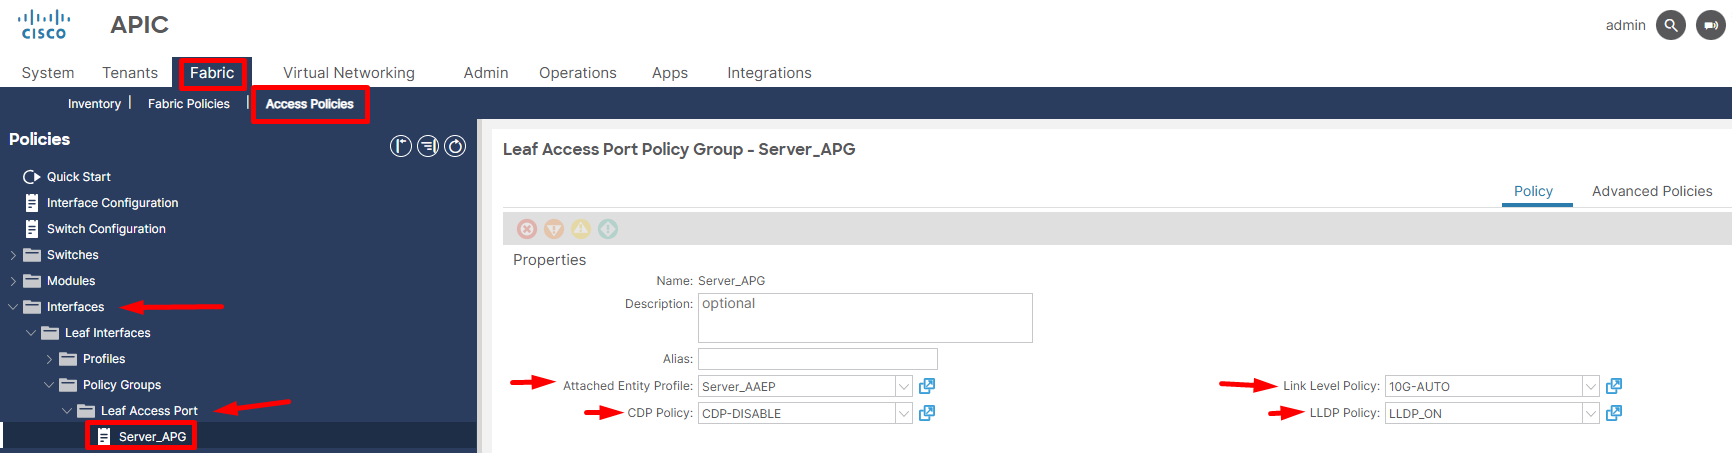
Task: Click the feedback megaphone icon
Action: (1711, 25)
